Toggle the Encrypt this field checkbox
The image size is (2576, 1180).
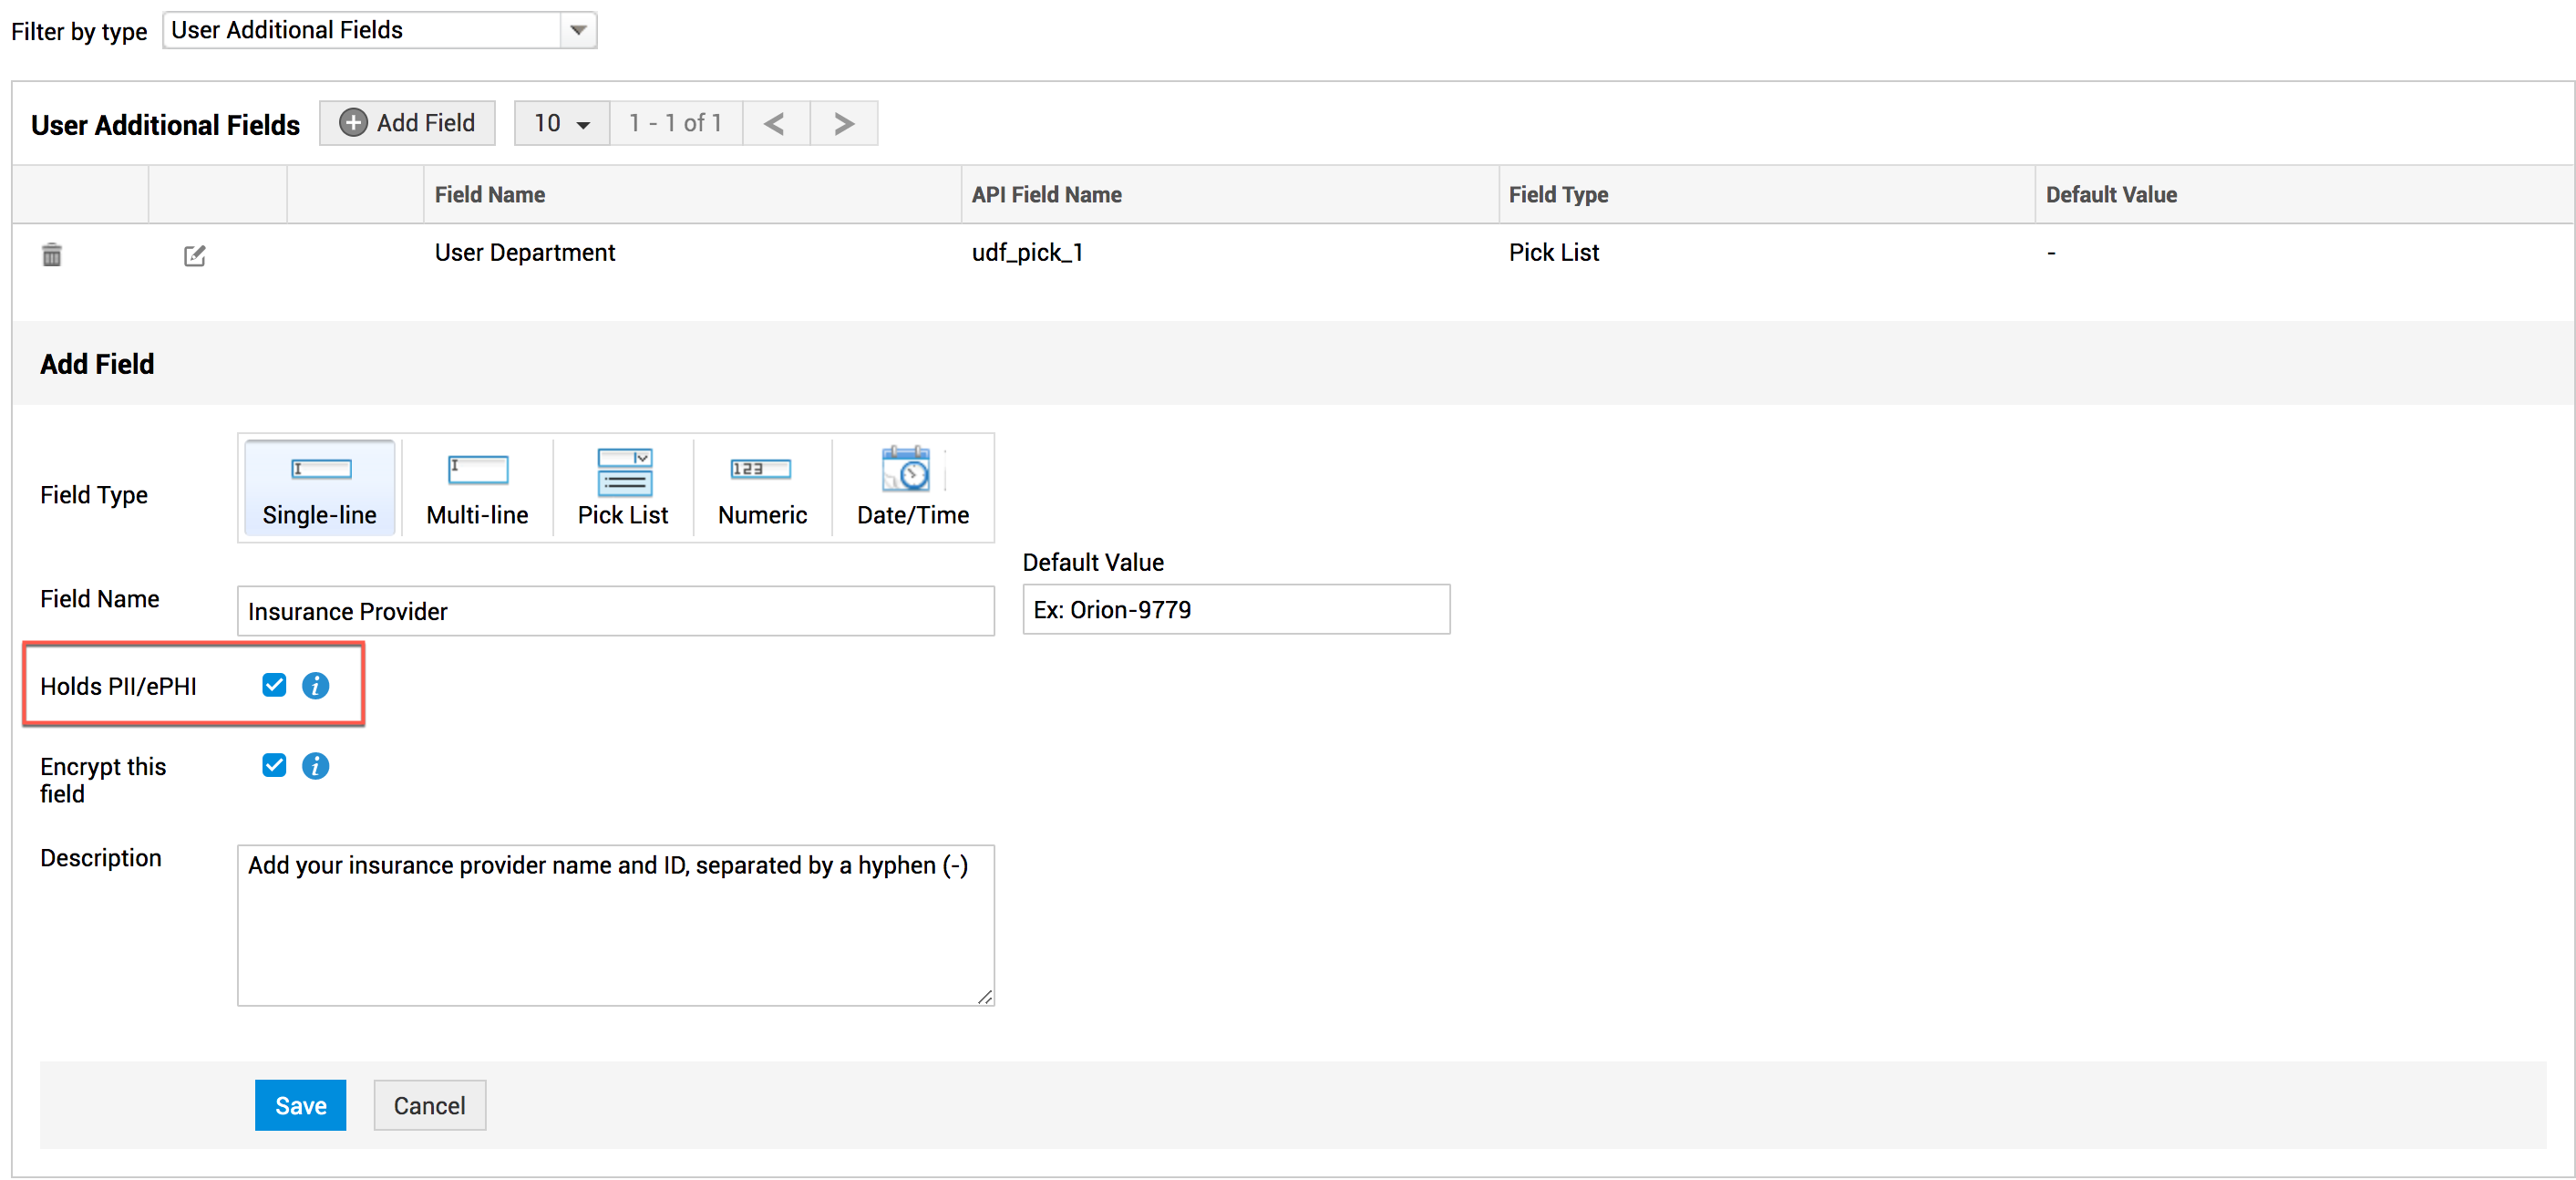(x=274, y=766)
